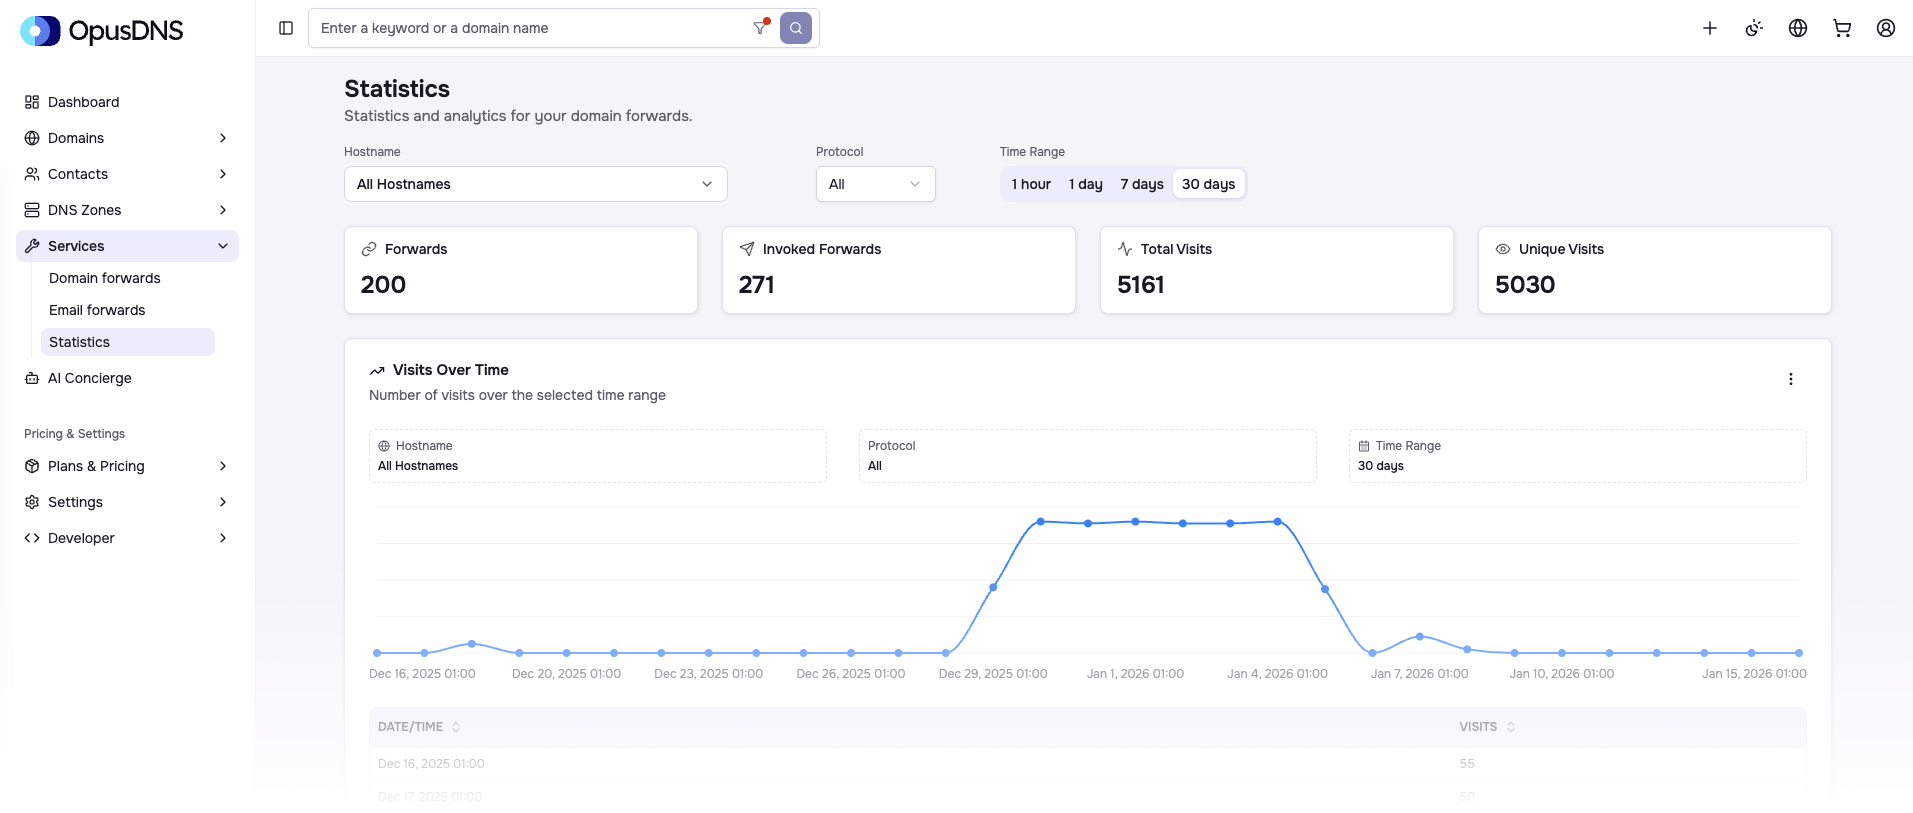
Task: Click the chart peak point near Jan 4, 2026
Action: point(1278,522)
